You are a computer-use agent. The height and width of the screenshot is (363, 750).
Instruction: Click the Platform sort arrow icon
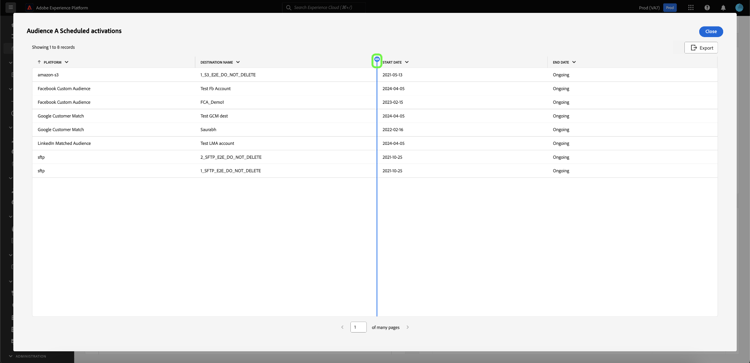point(39,62)
